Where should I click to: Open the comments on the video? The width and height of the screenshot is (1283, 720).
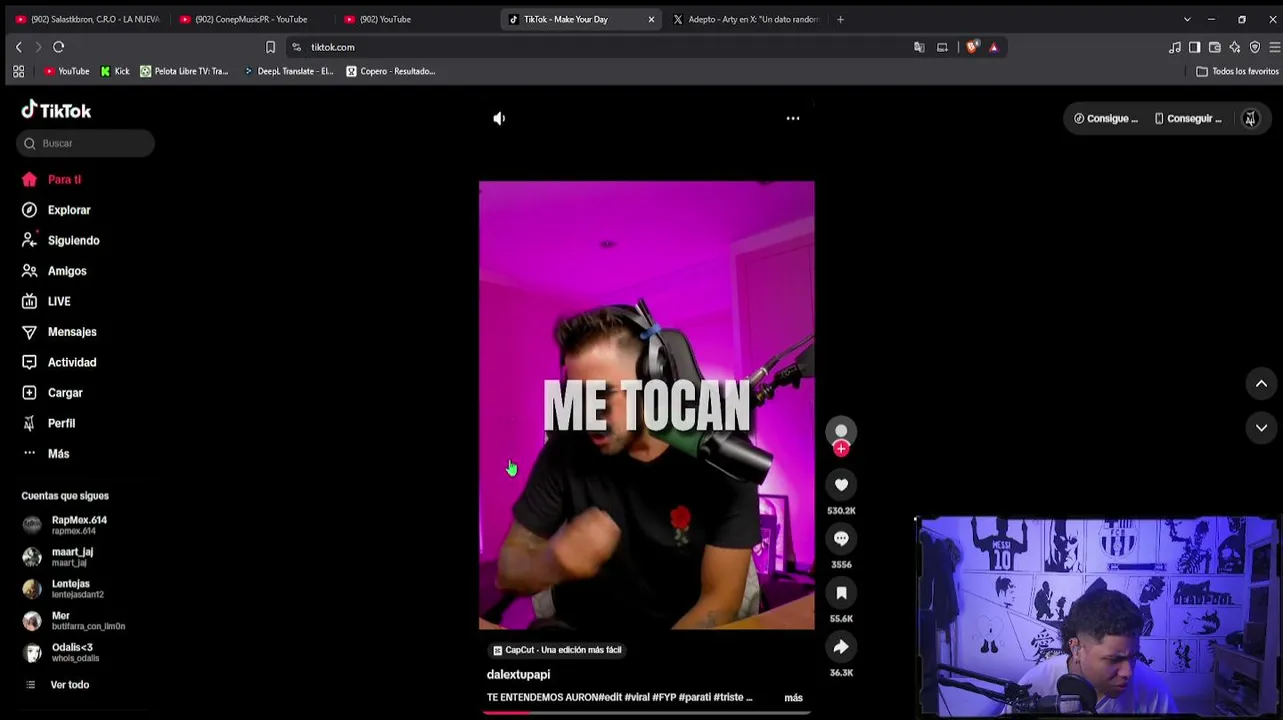pyautogui.click(x=841, y=539)
